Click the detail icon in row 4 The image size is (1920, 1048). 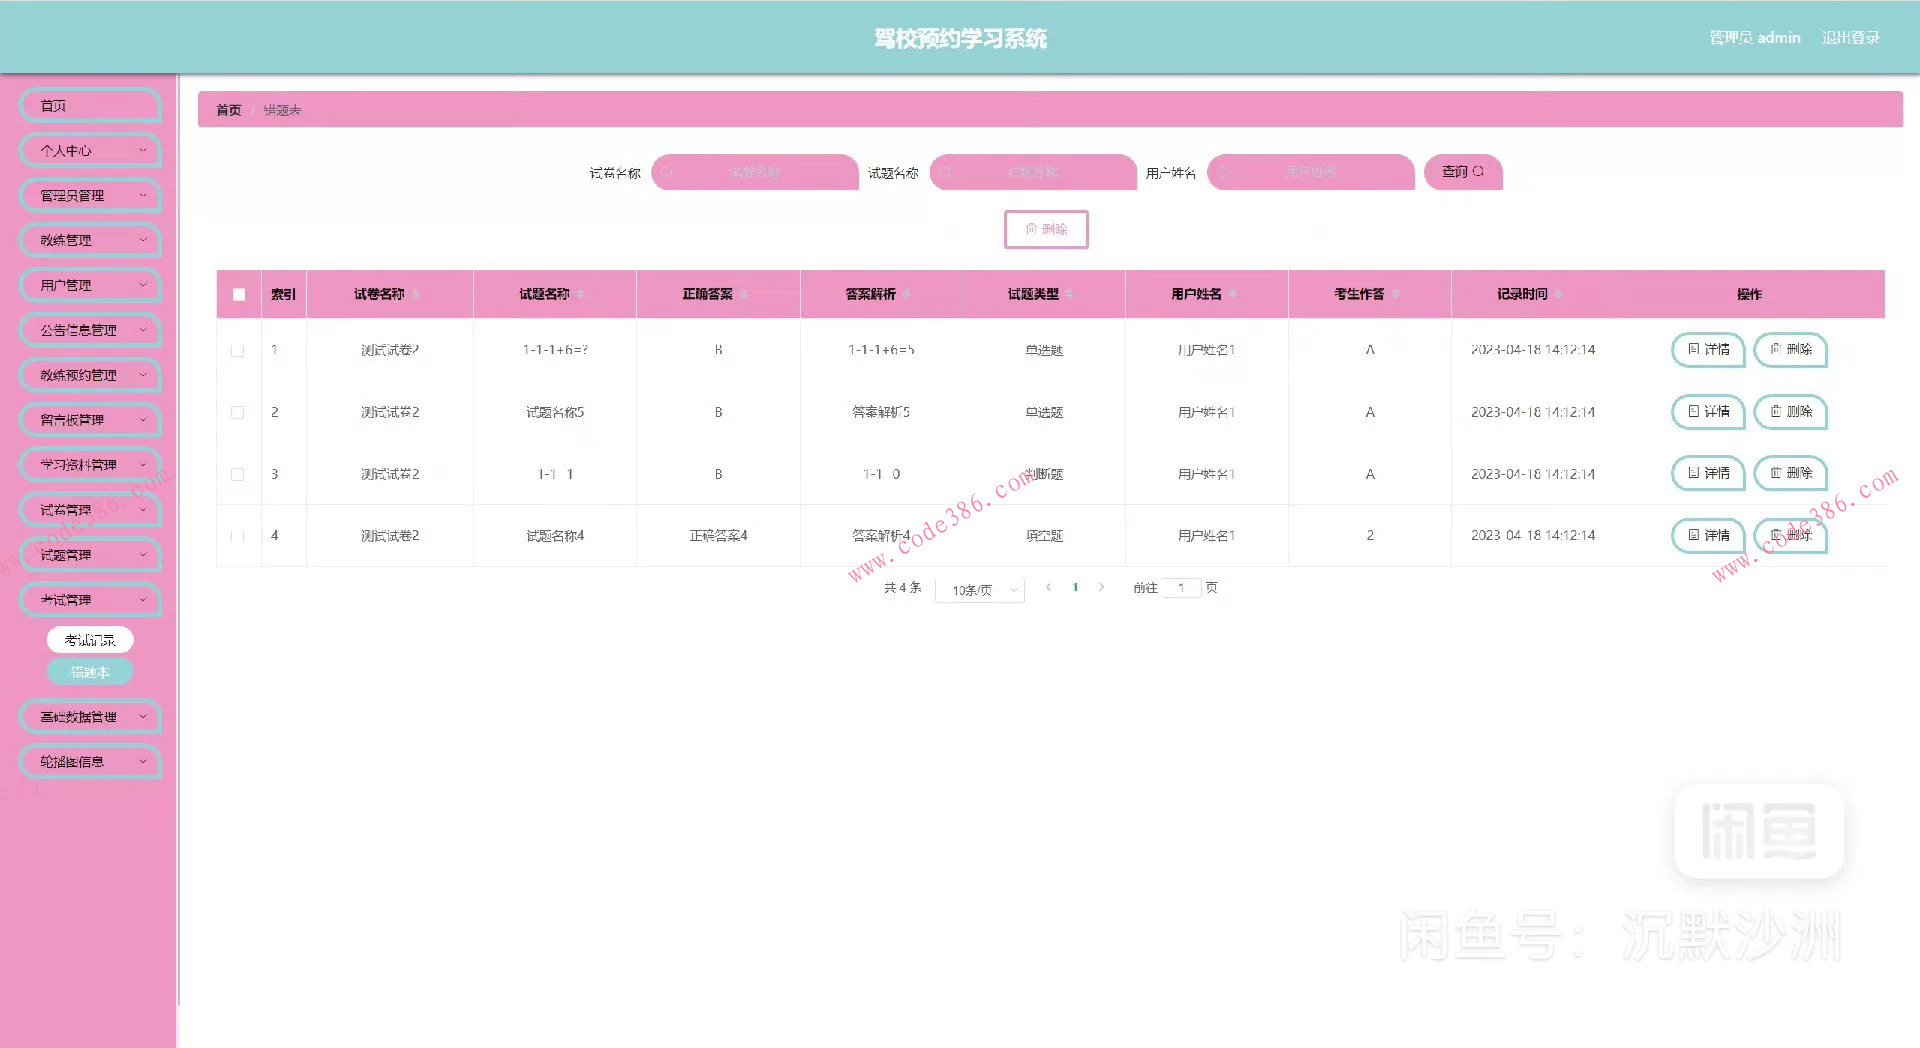point(1693,535)
